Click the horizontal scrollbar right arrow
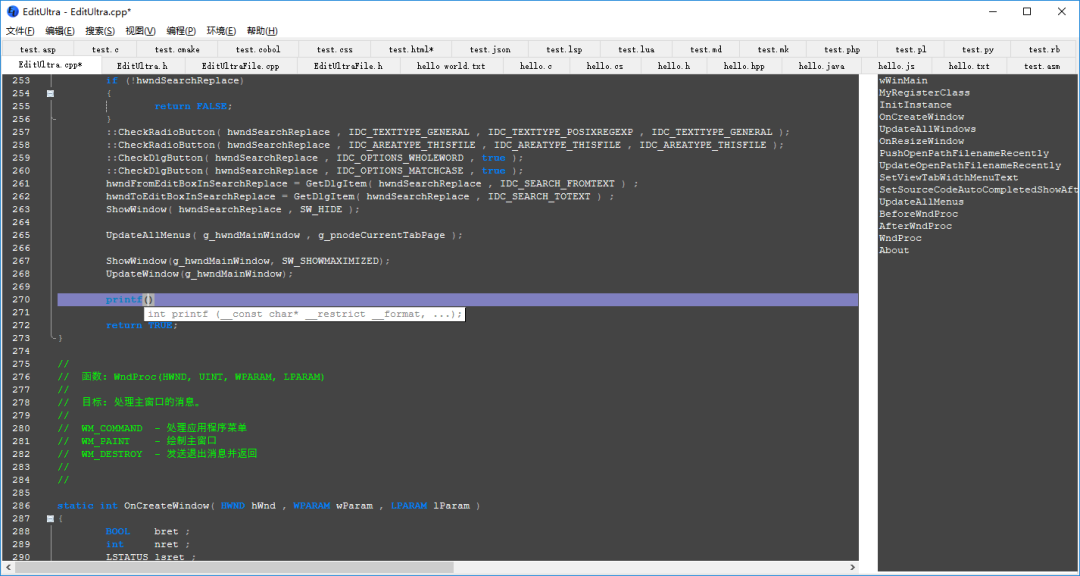The height and width of the screenshot is (576, 1080). click(x=853, y=568)
